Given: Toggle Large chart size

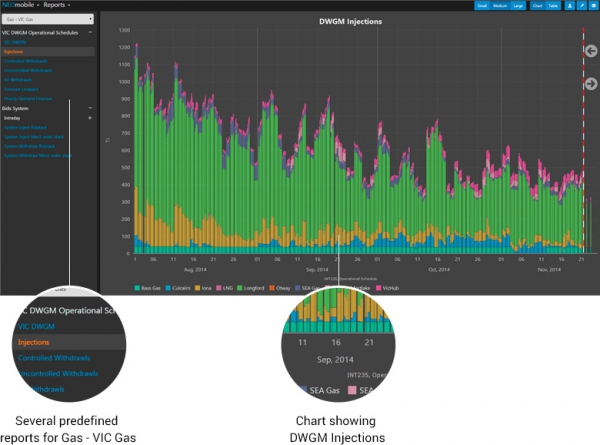Looking at the screenshot, I should (520, 6).
